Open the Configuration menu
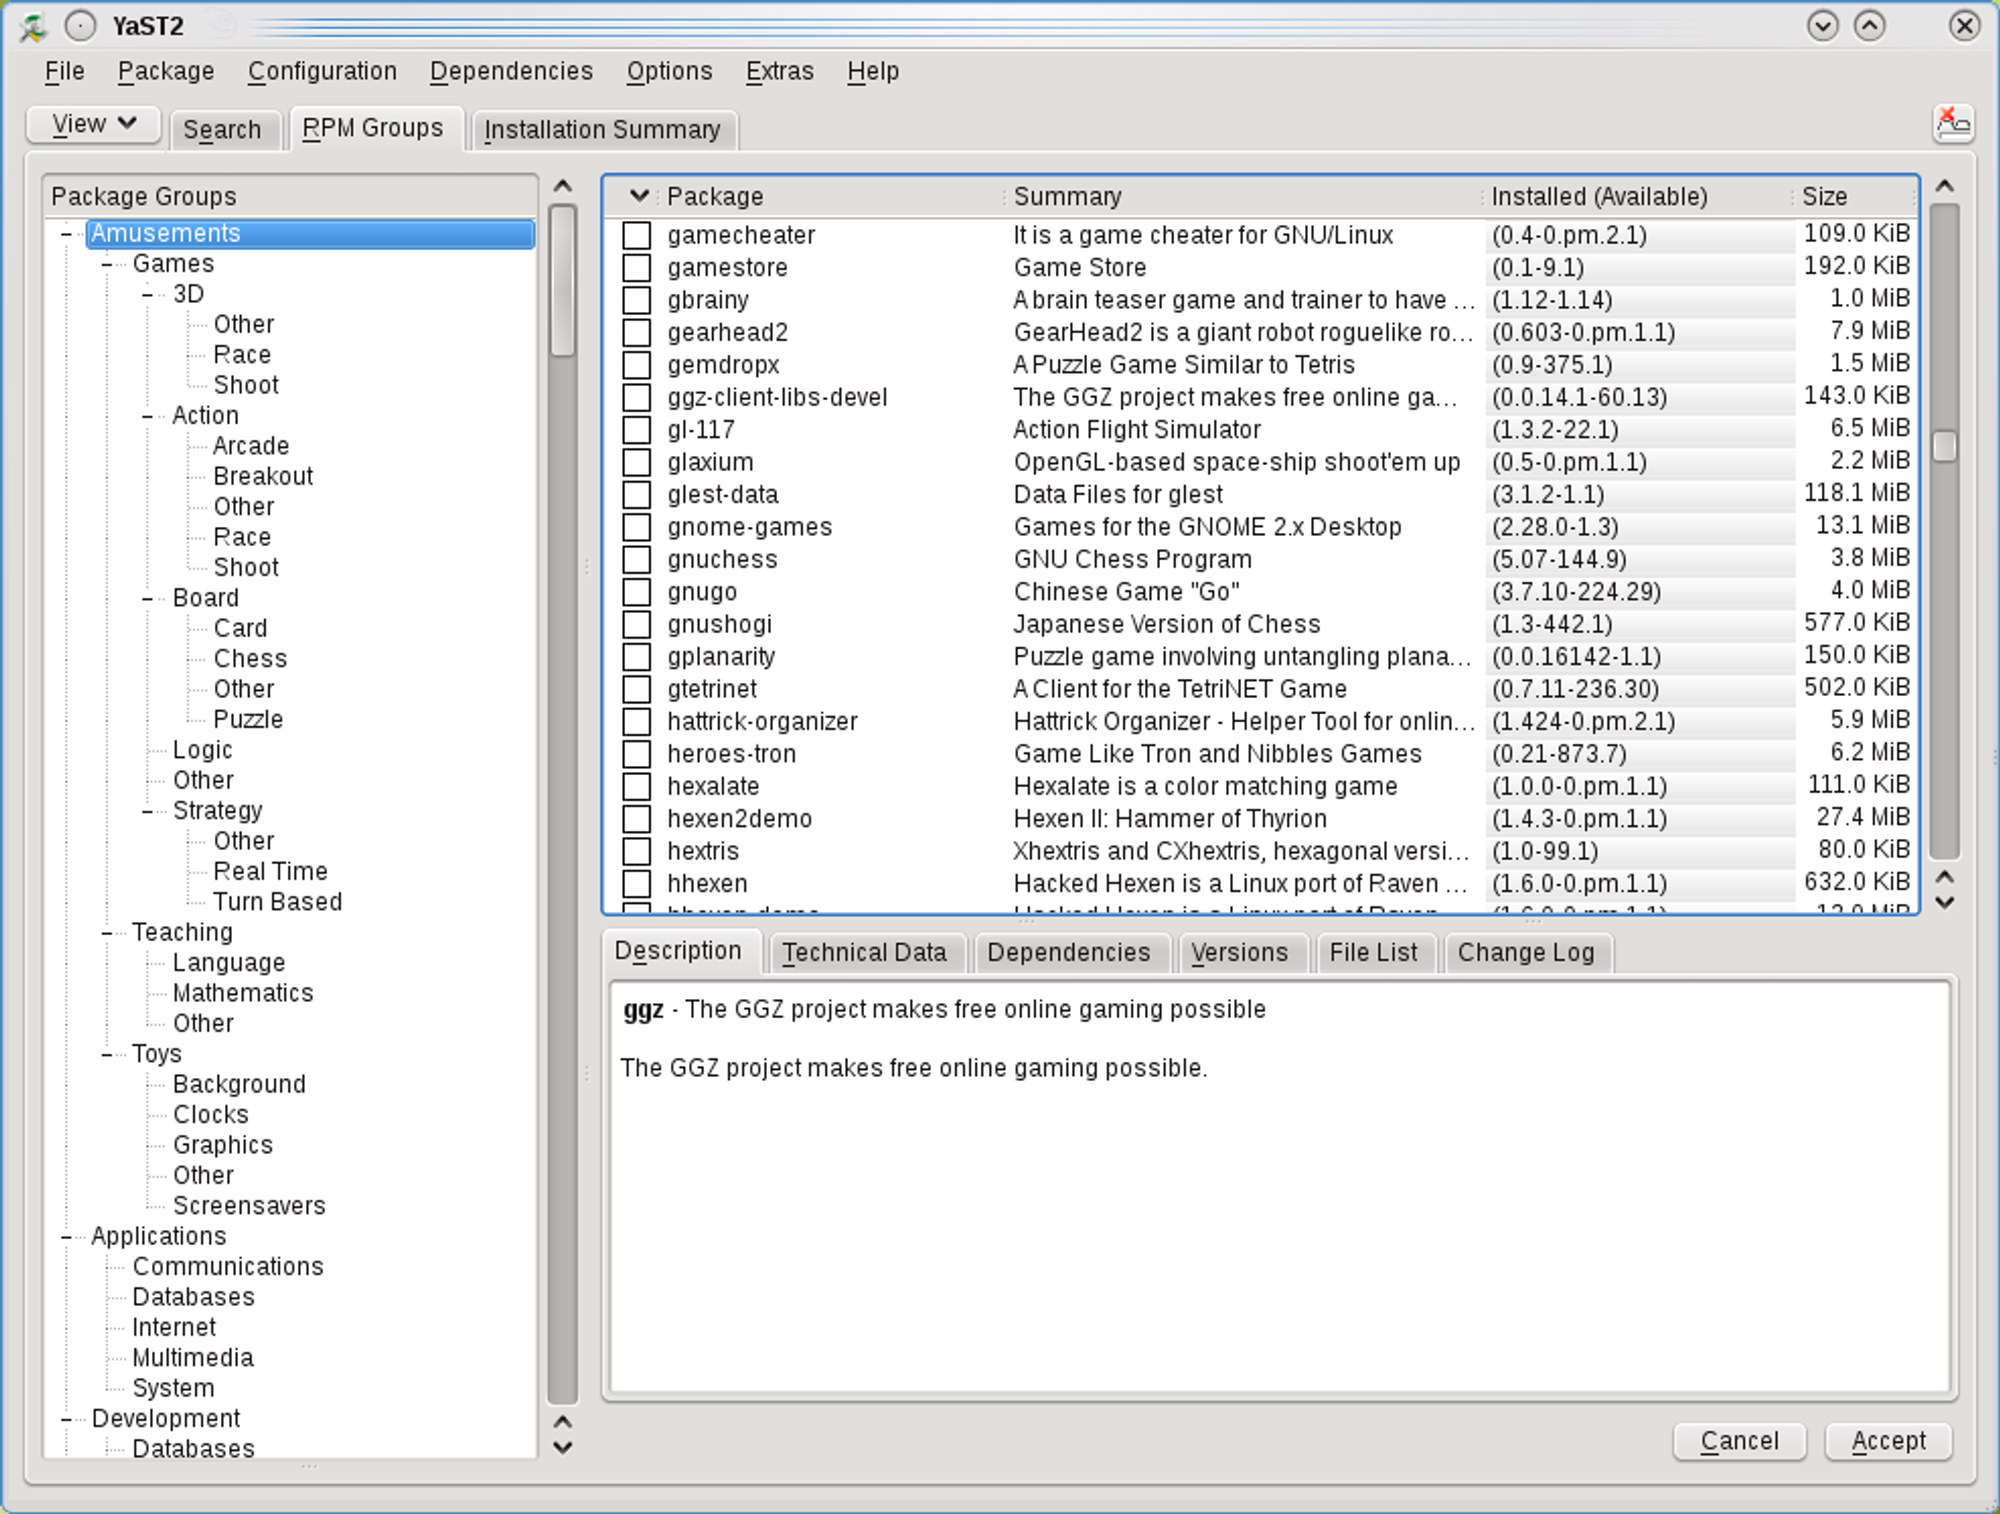Image resolution: width=2000 pixels, height=1514 pixels. point(322,72)
